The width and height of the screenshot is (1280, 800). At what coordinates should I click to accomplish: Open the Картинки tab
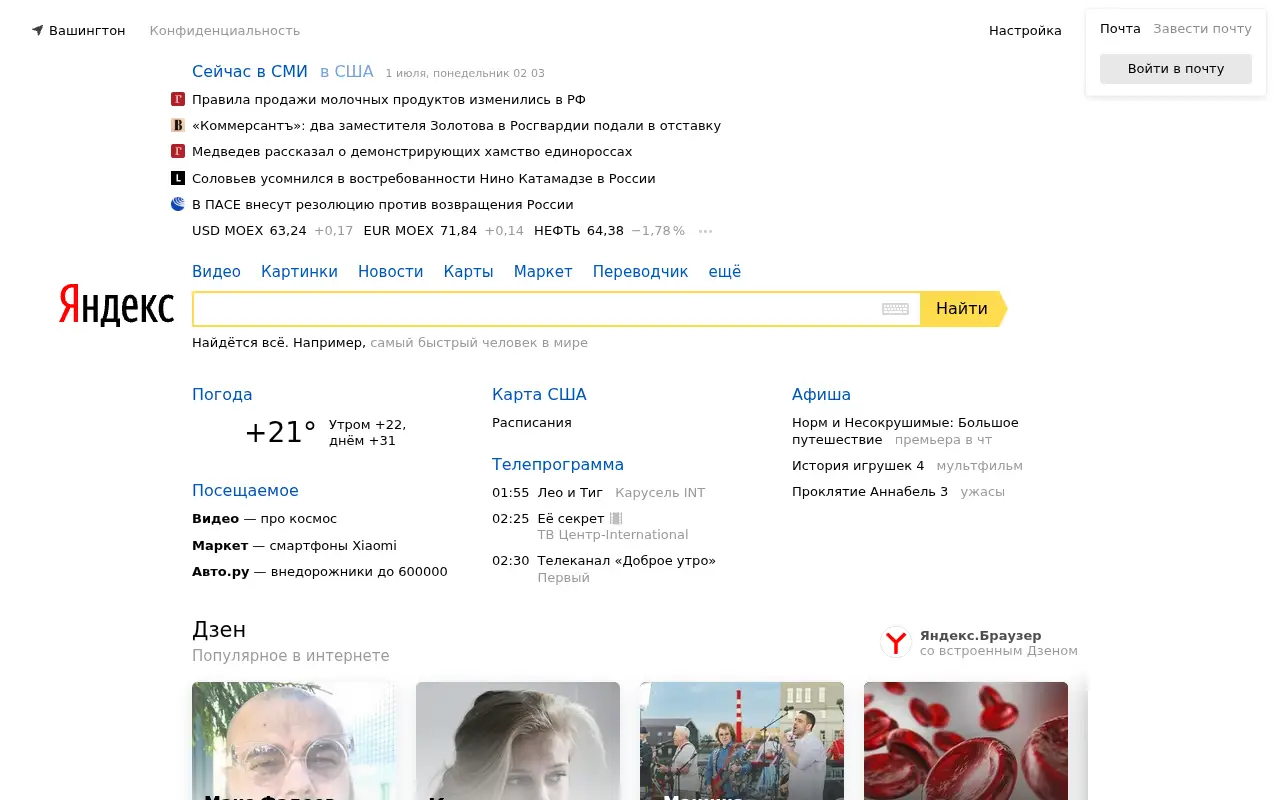coord(299,271)
